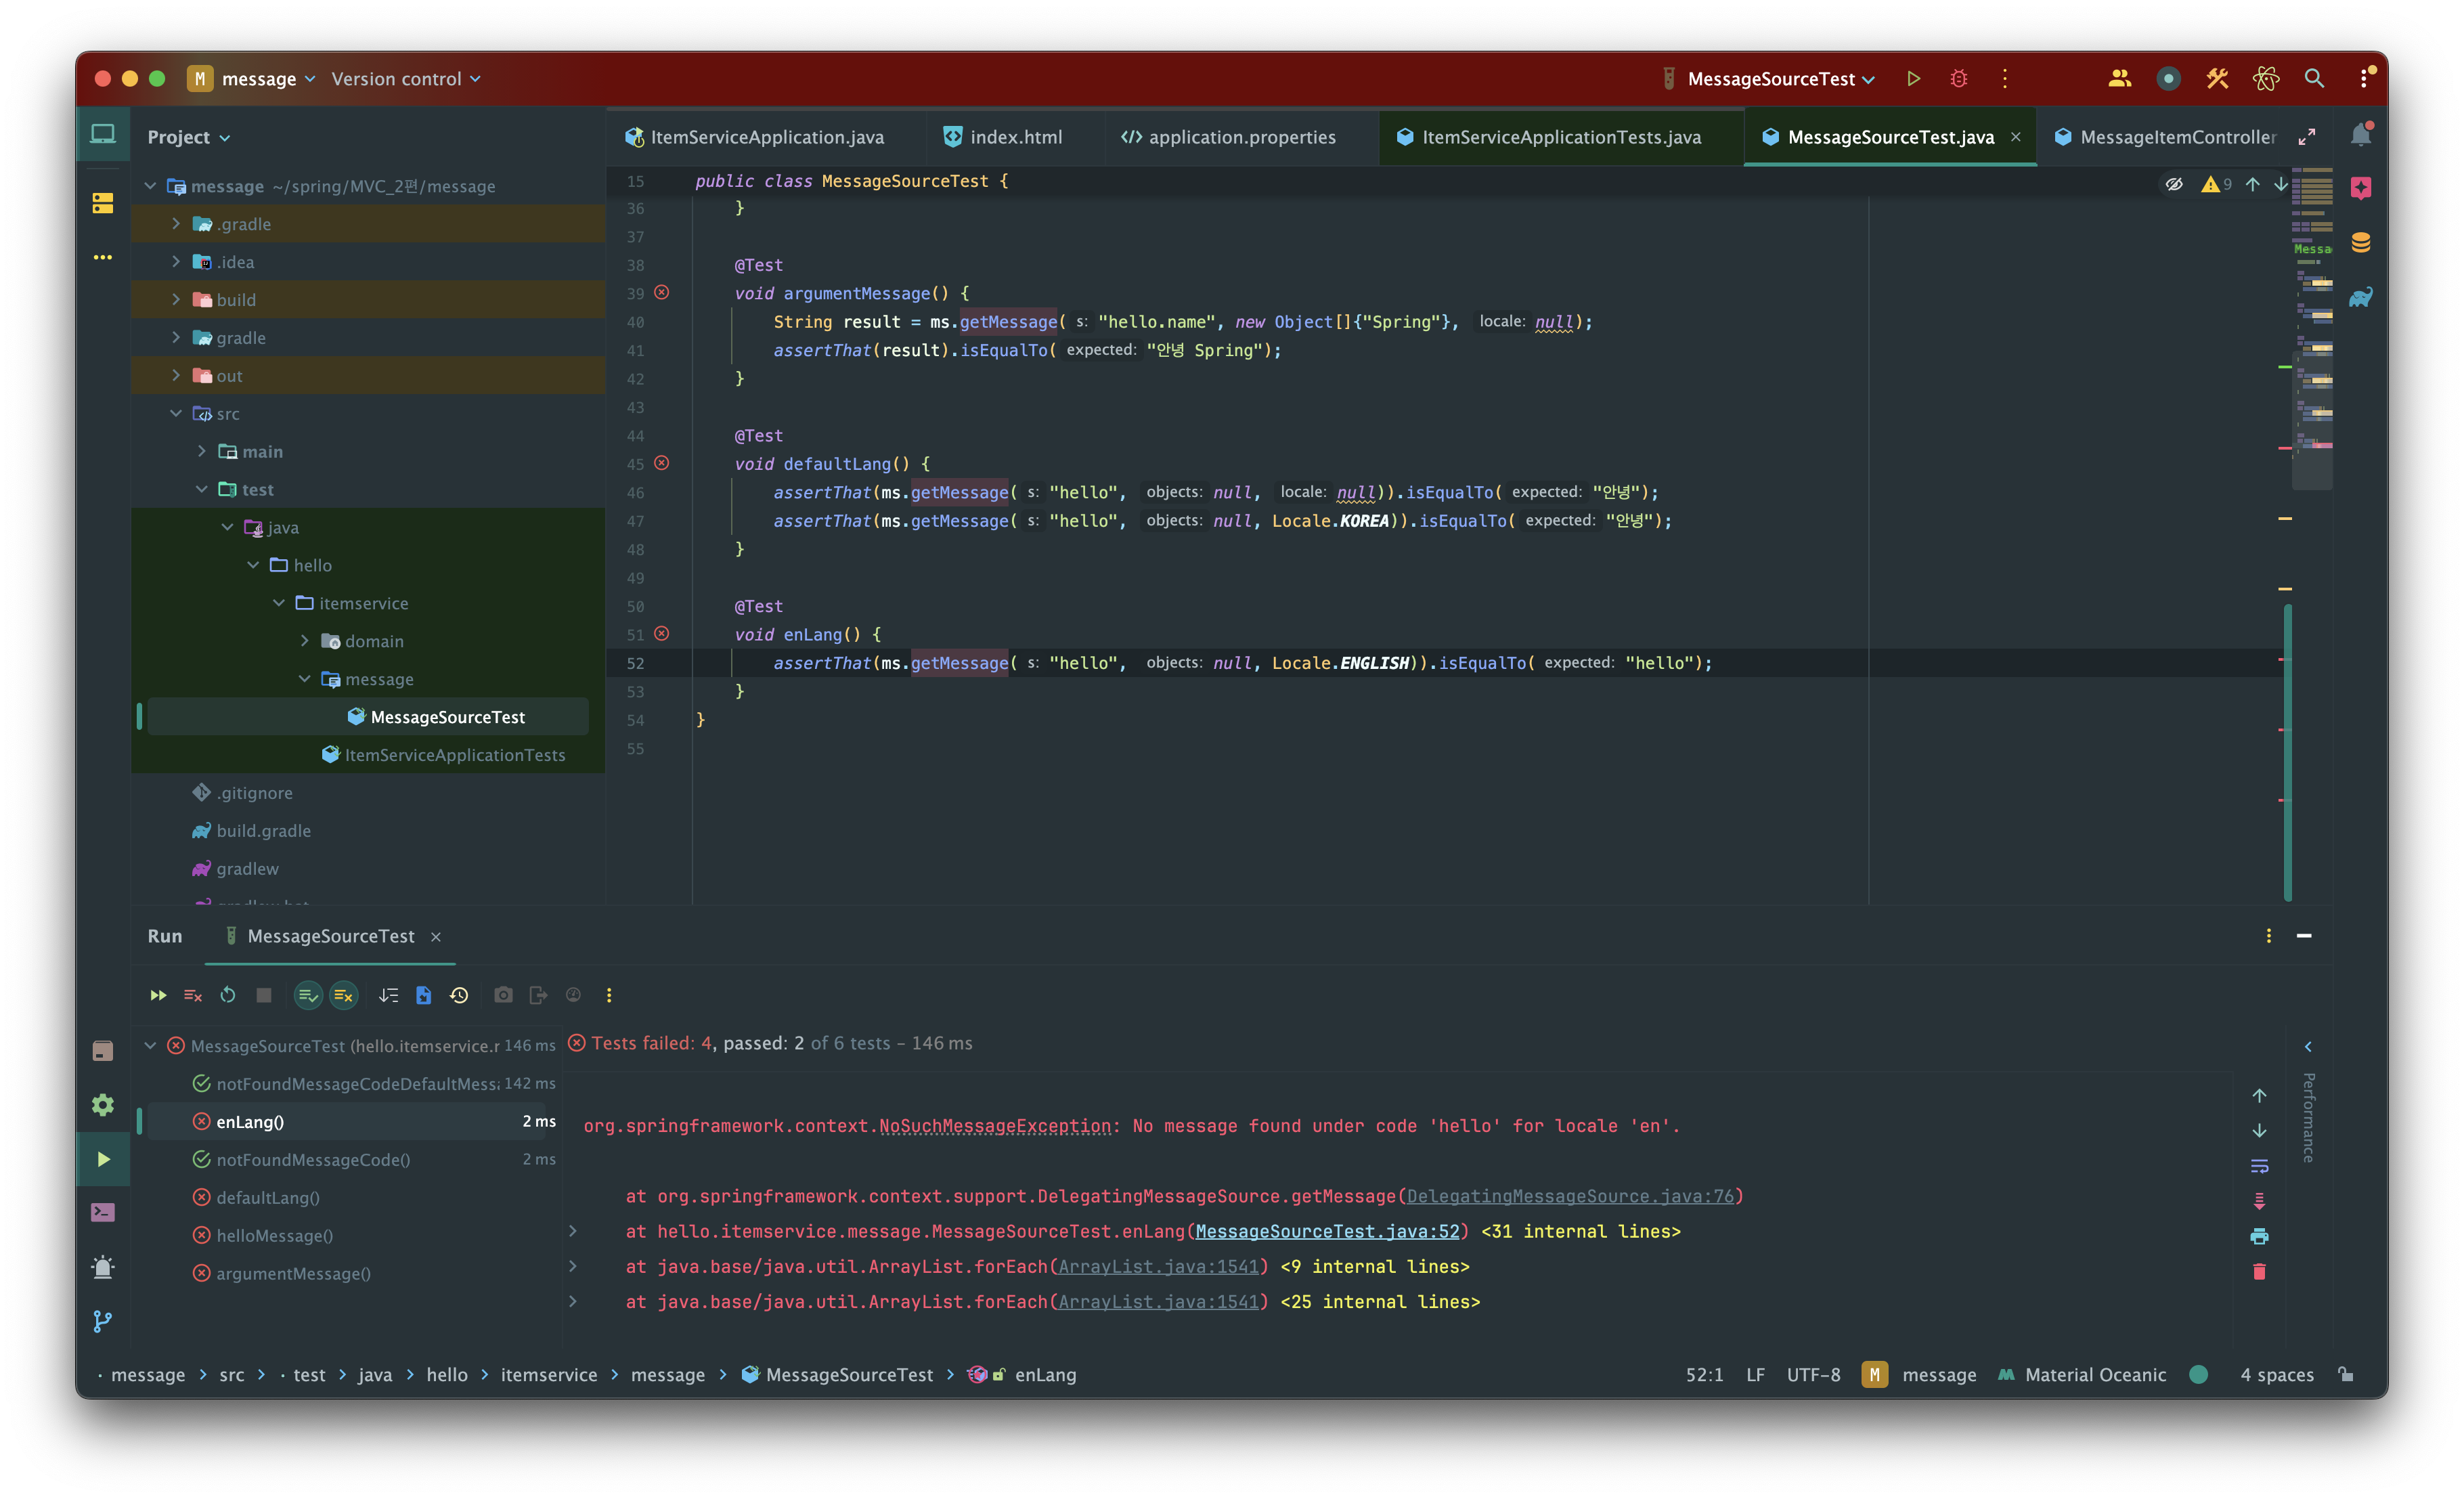Image resolution: width=2464 pixels, height=1499 pixels.
Task: Expand the build folder
Action: coord(177,299)
